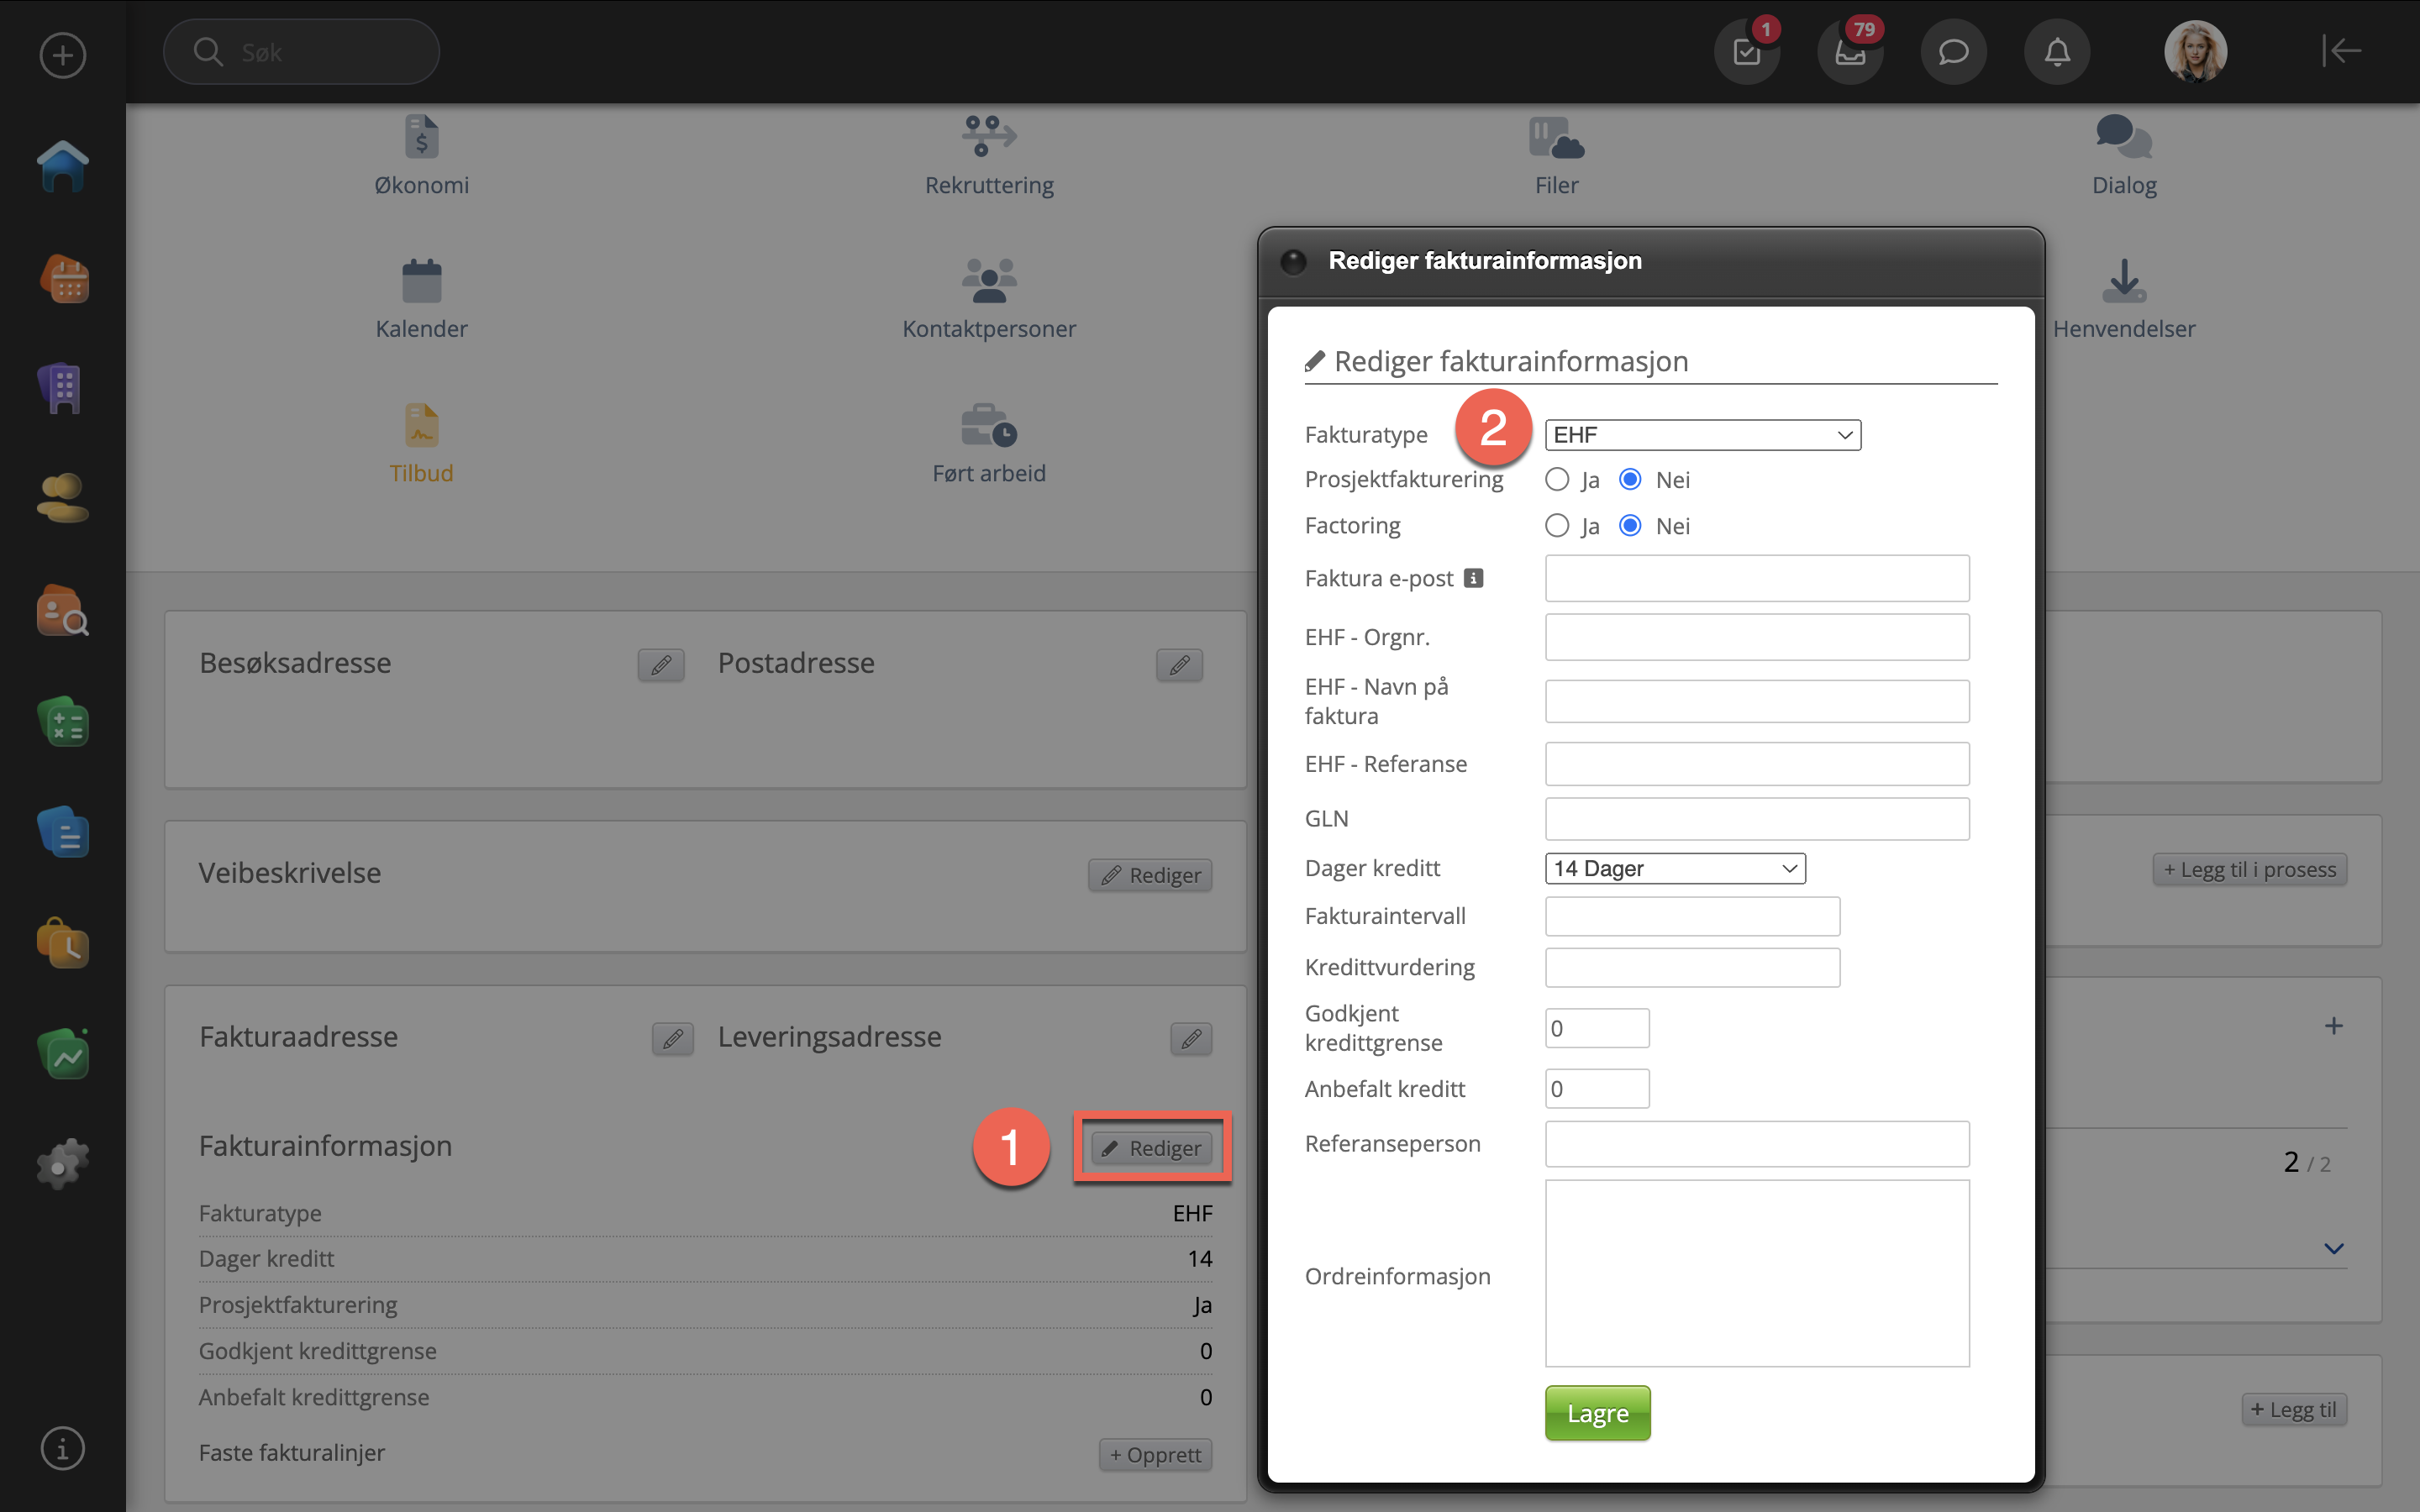This screenshot has width=2420, height=1512.
Task: Open the home icon in sidebar
Action: click(x=62, y=166)
